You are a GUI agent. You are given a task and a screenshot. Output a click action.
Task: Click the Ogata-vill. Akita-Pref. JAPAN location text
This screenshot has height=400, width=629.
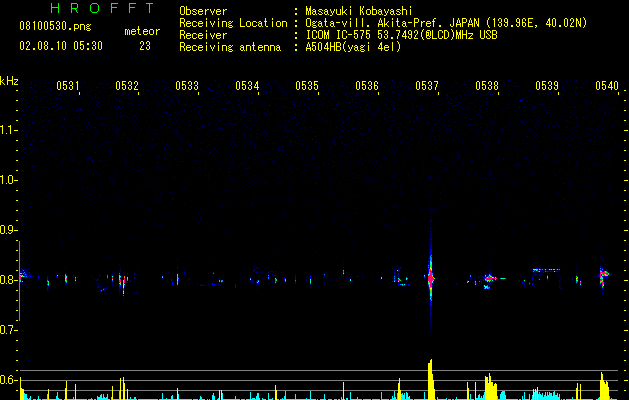[446, 23]
